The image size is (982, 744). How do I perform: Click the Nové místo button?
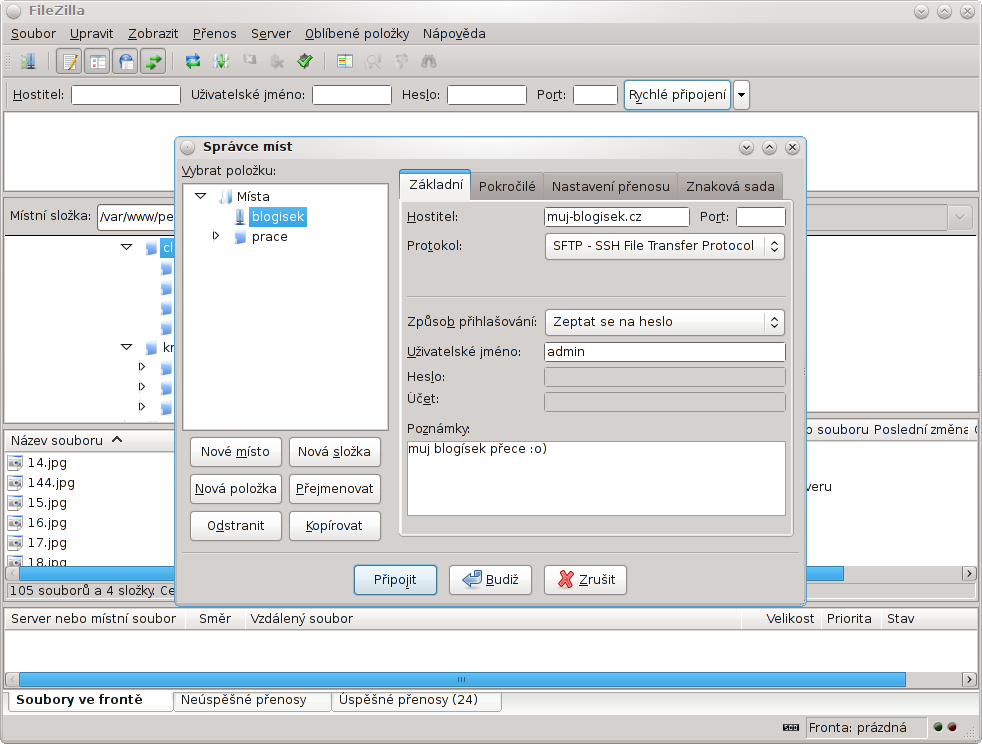tap(235, 452)
